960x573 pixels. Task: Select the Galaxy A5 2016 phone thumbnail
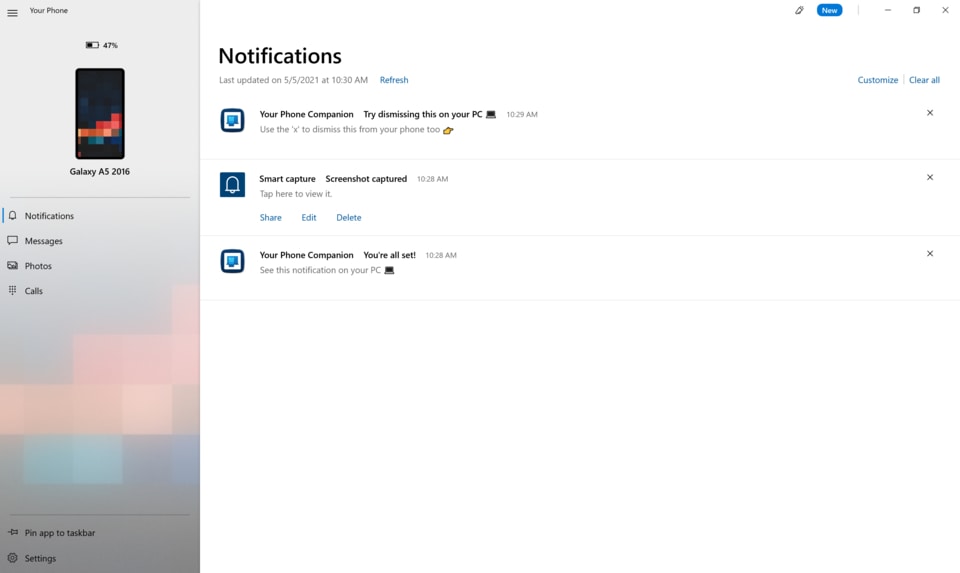pos(100,113)
